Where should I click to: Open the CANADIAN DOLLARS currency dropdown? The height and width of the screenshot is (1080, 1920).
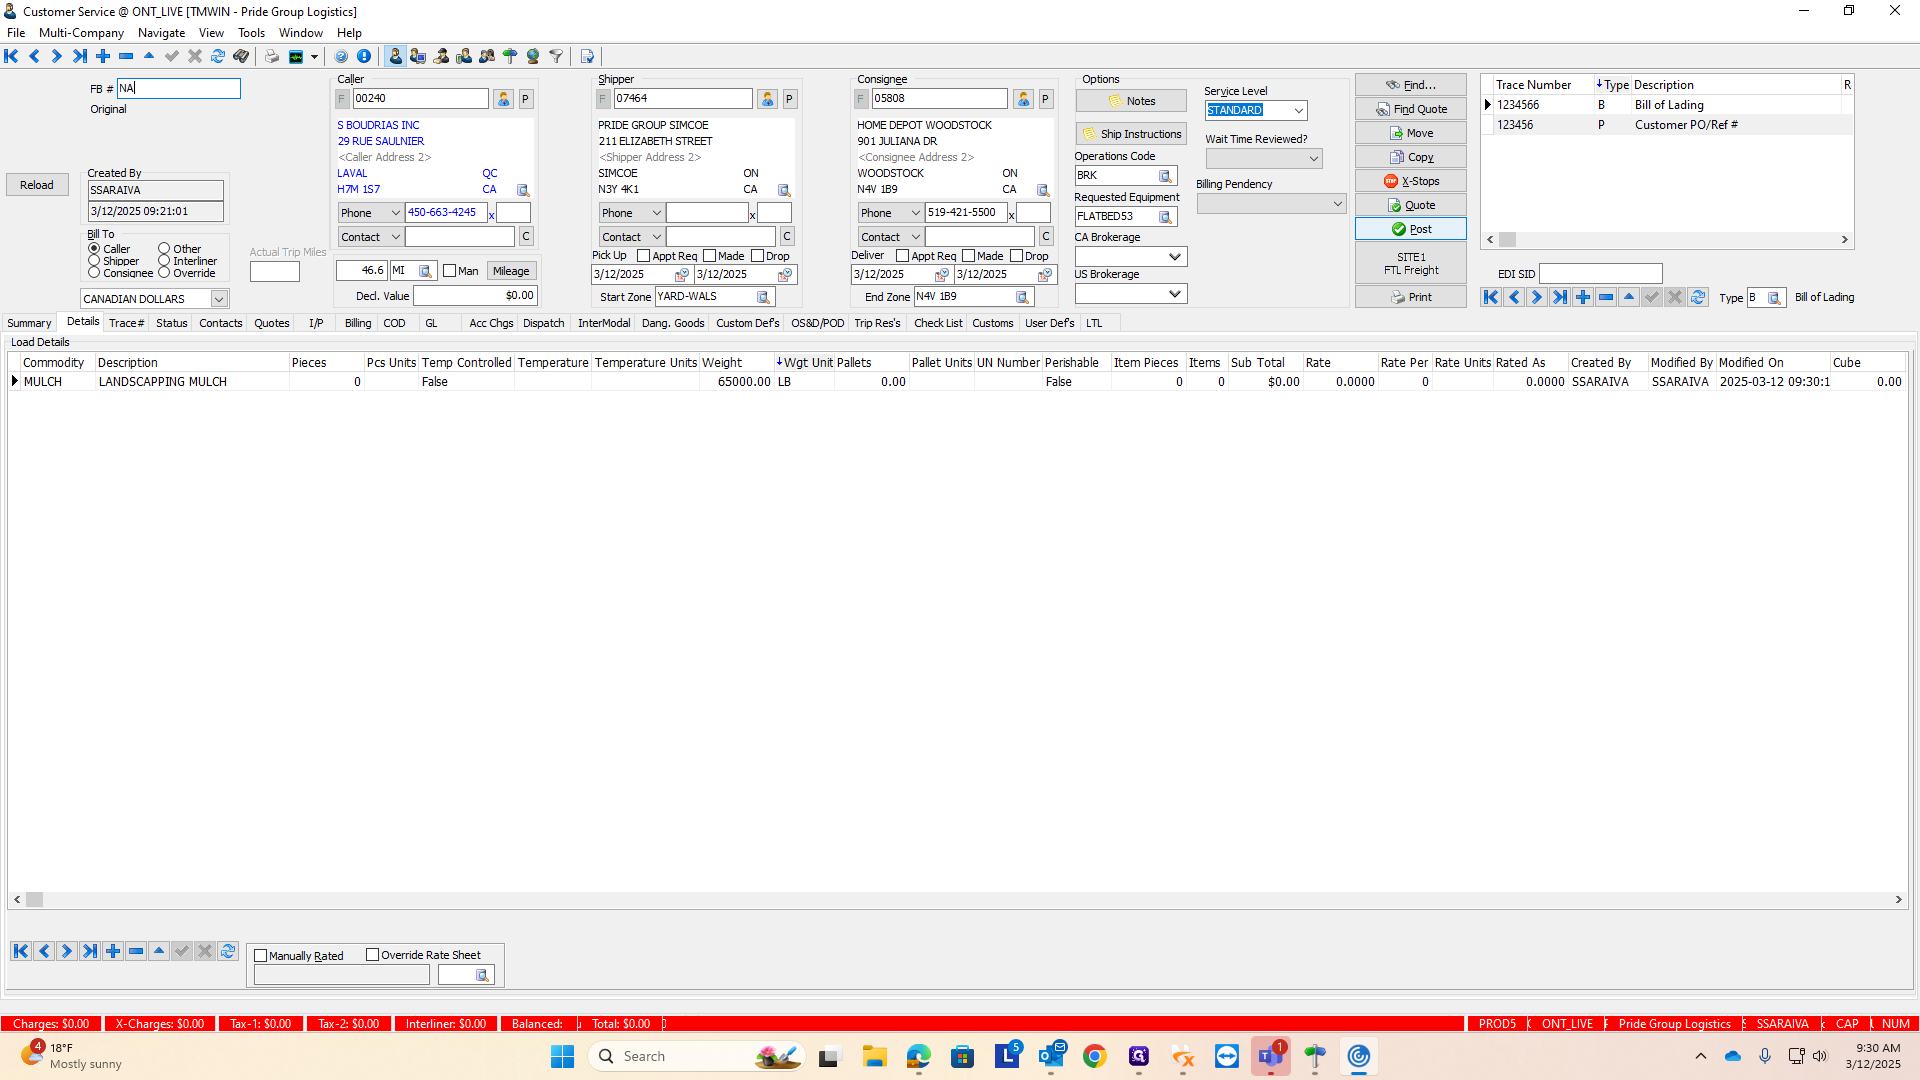tap(218, 299)
